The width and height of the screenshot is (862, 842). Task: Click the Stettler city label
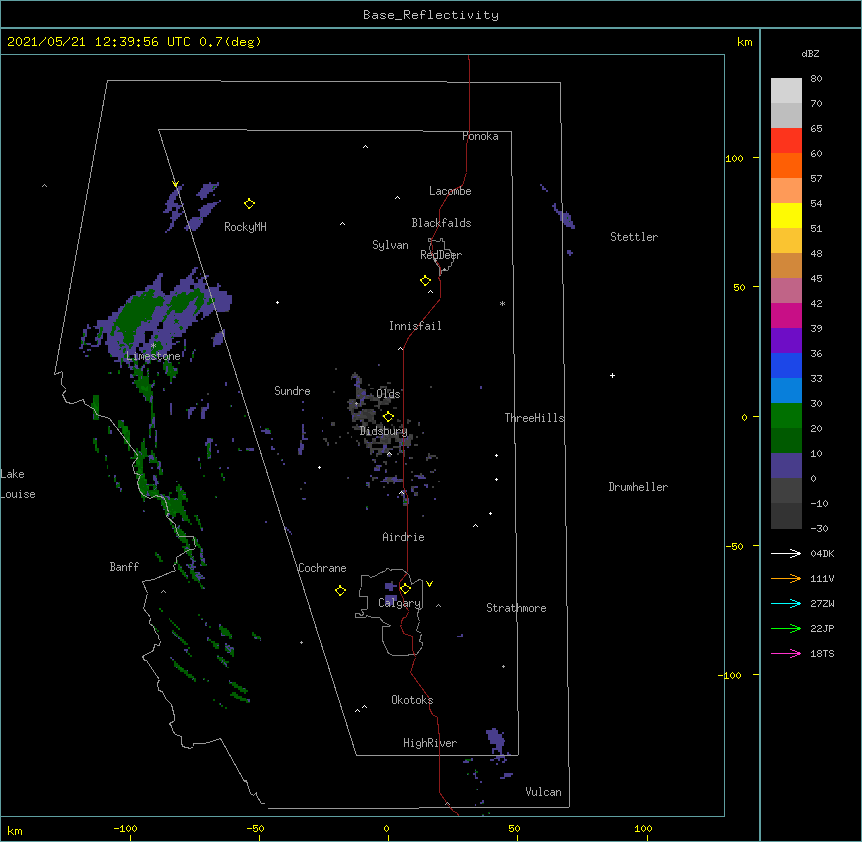tap(634, 237)
